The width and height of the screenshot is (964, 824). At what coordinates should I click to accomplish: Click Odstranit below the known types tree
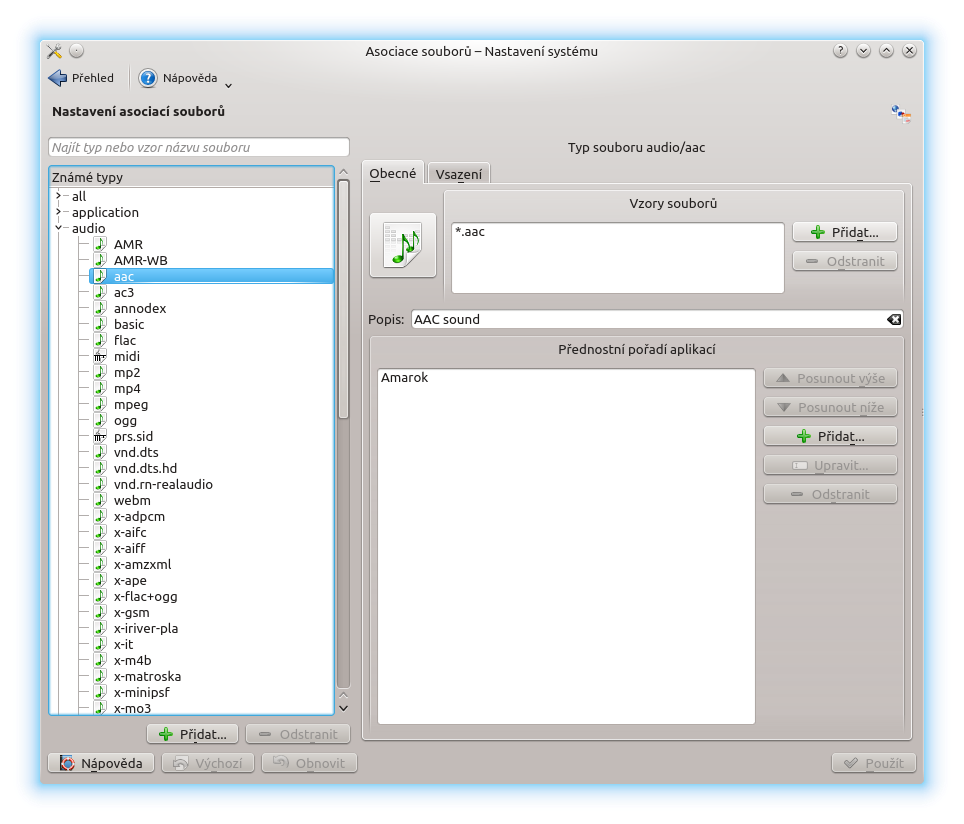coord(298,734)
